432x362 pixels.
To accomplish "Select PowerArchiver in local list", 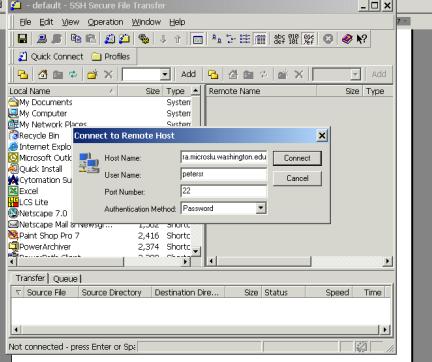I will point(45,247).
